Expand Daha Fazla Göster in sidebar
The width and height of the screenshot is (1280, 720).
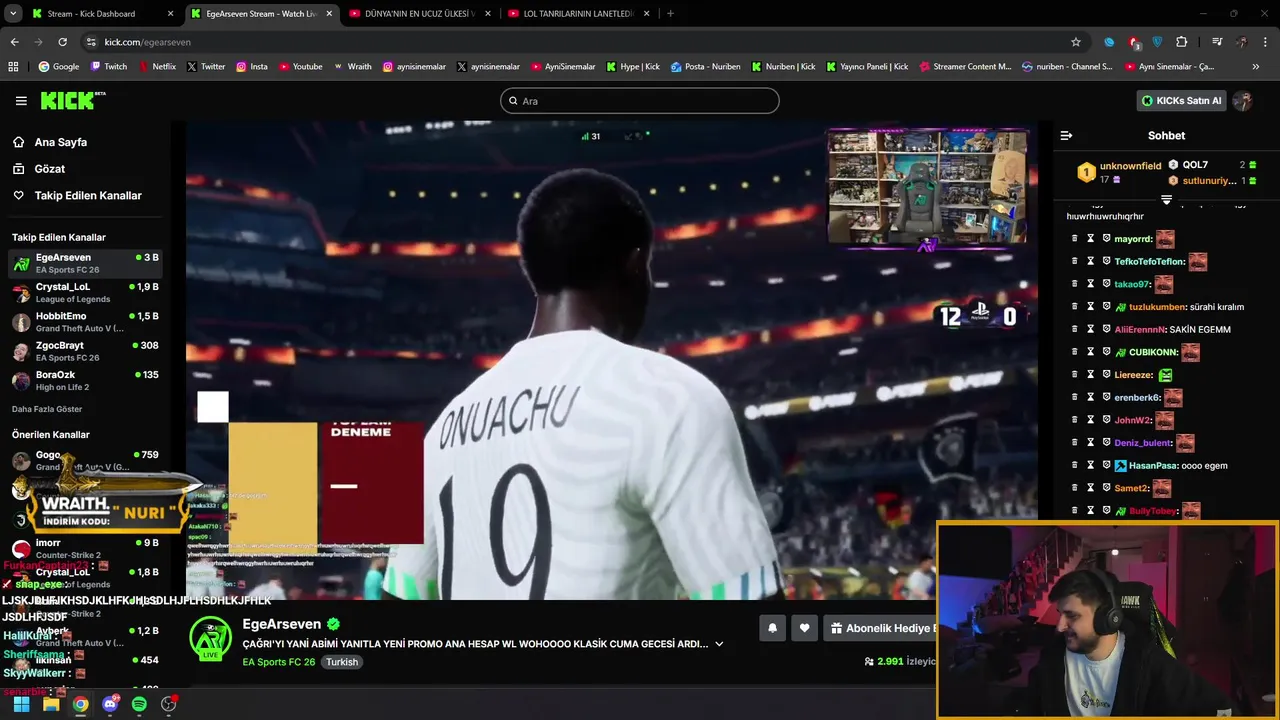click(47, 409)
